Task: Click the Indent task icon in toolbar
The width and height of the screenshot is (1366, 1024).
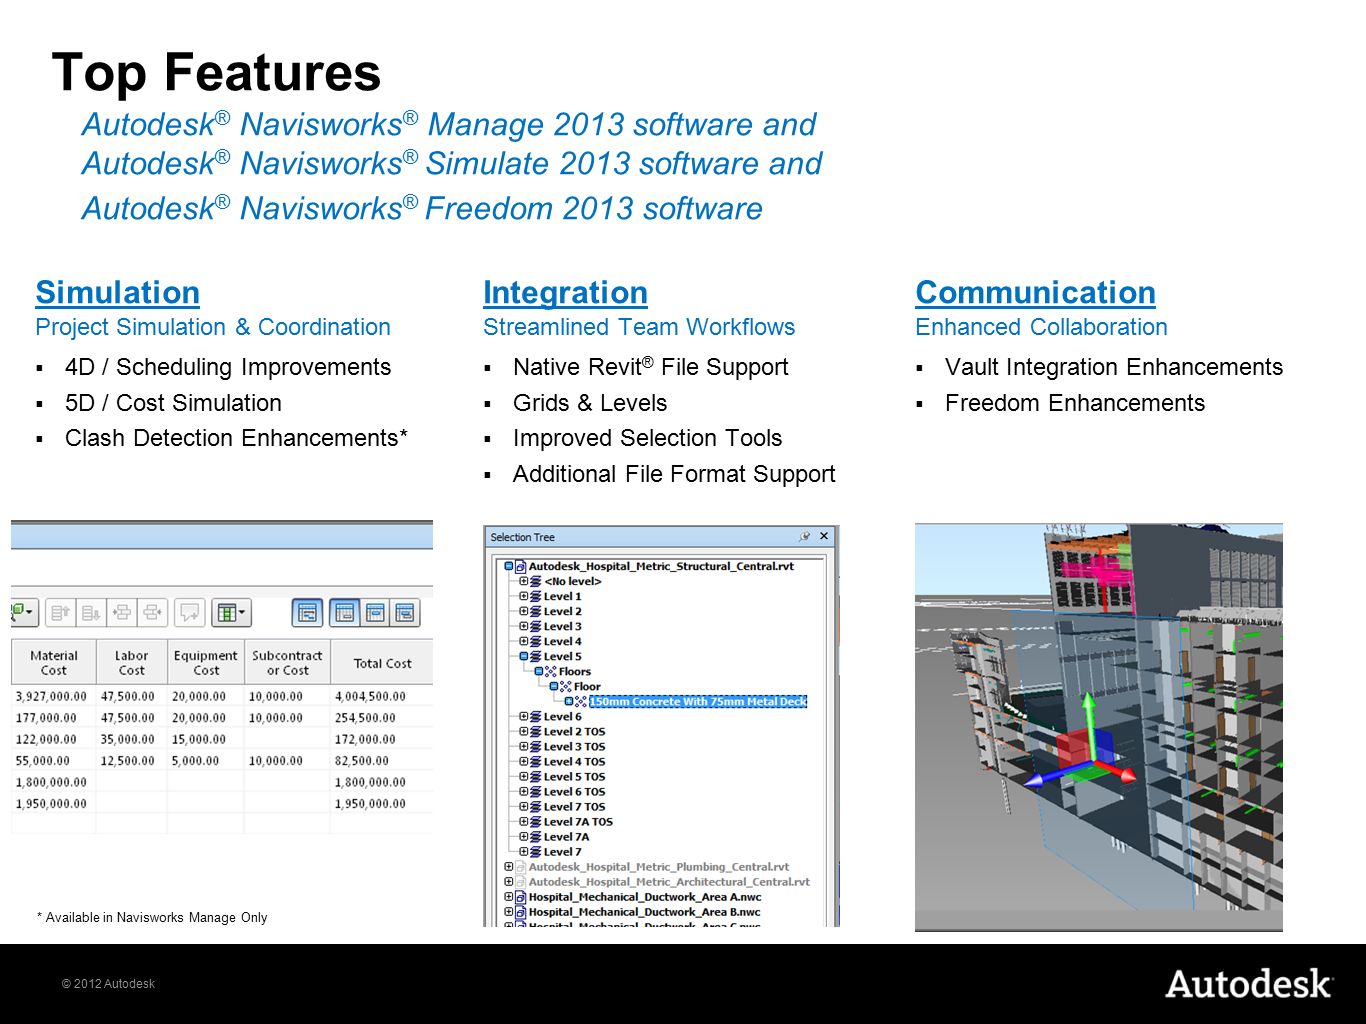Action: coord(122,612)
